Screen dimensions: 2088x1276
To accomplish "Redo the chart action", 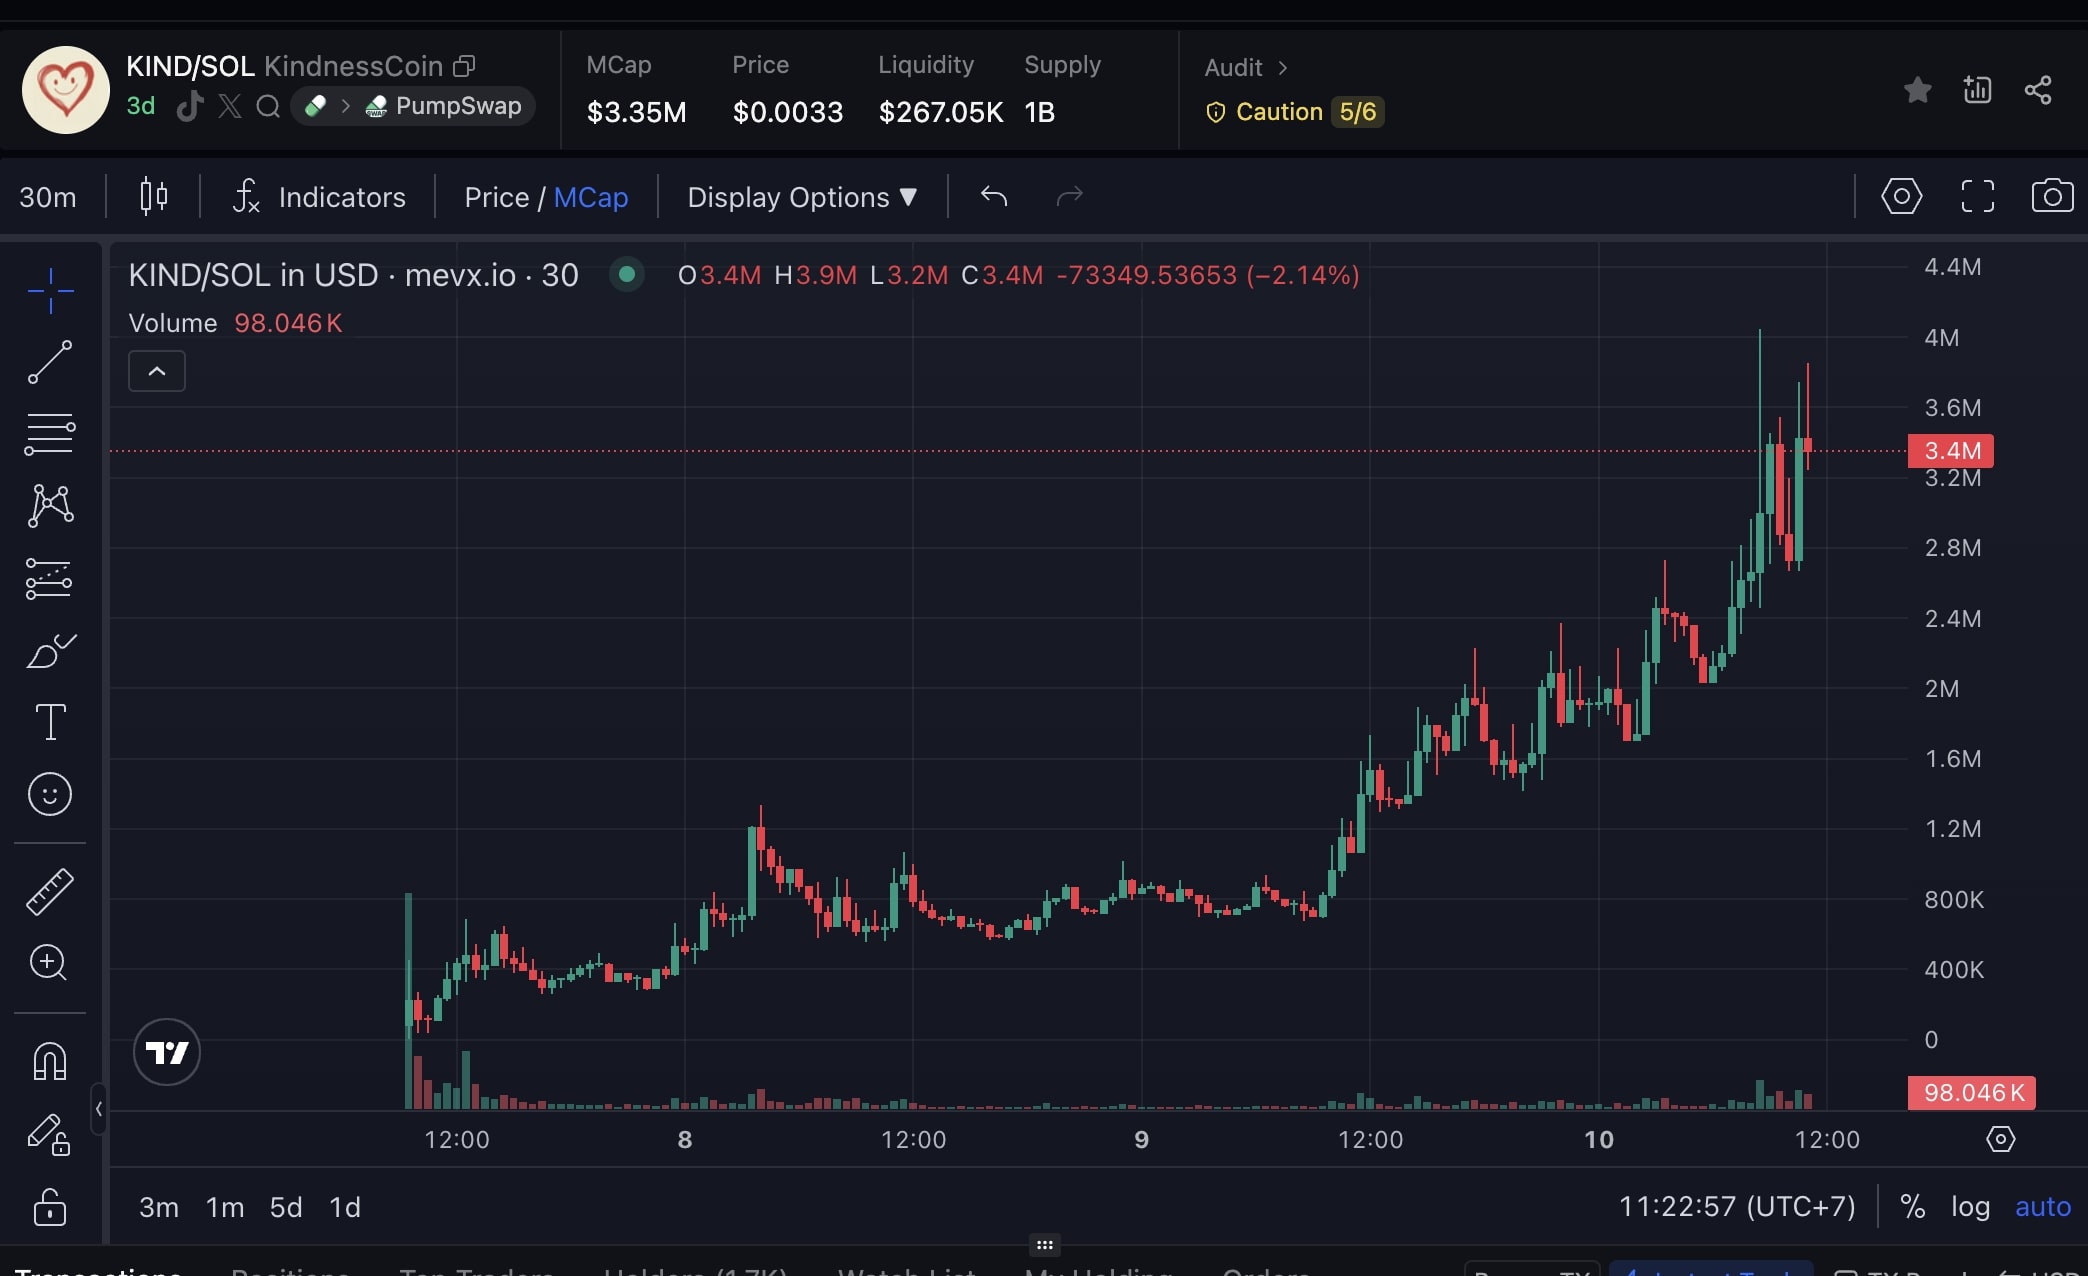I will click(1070, 196).
